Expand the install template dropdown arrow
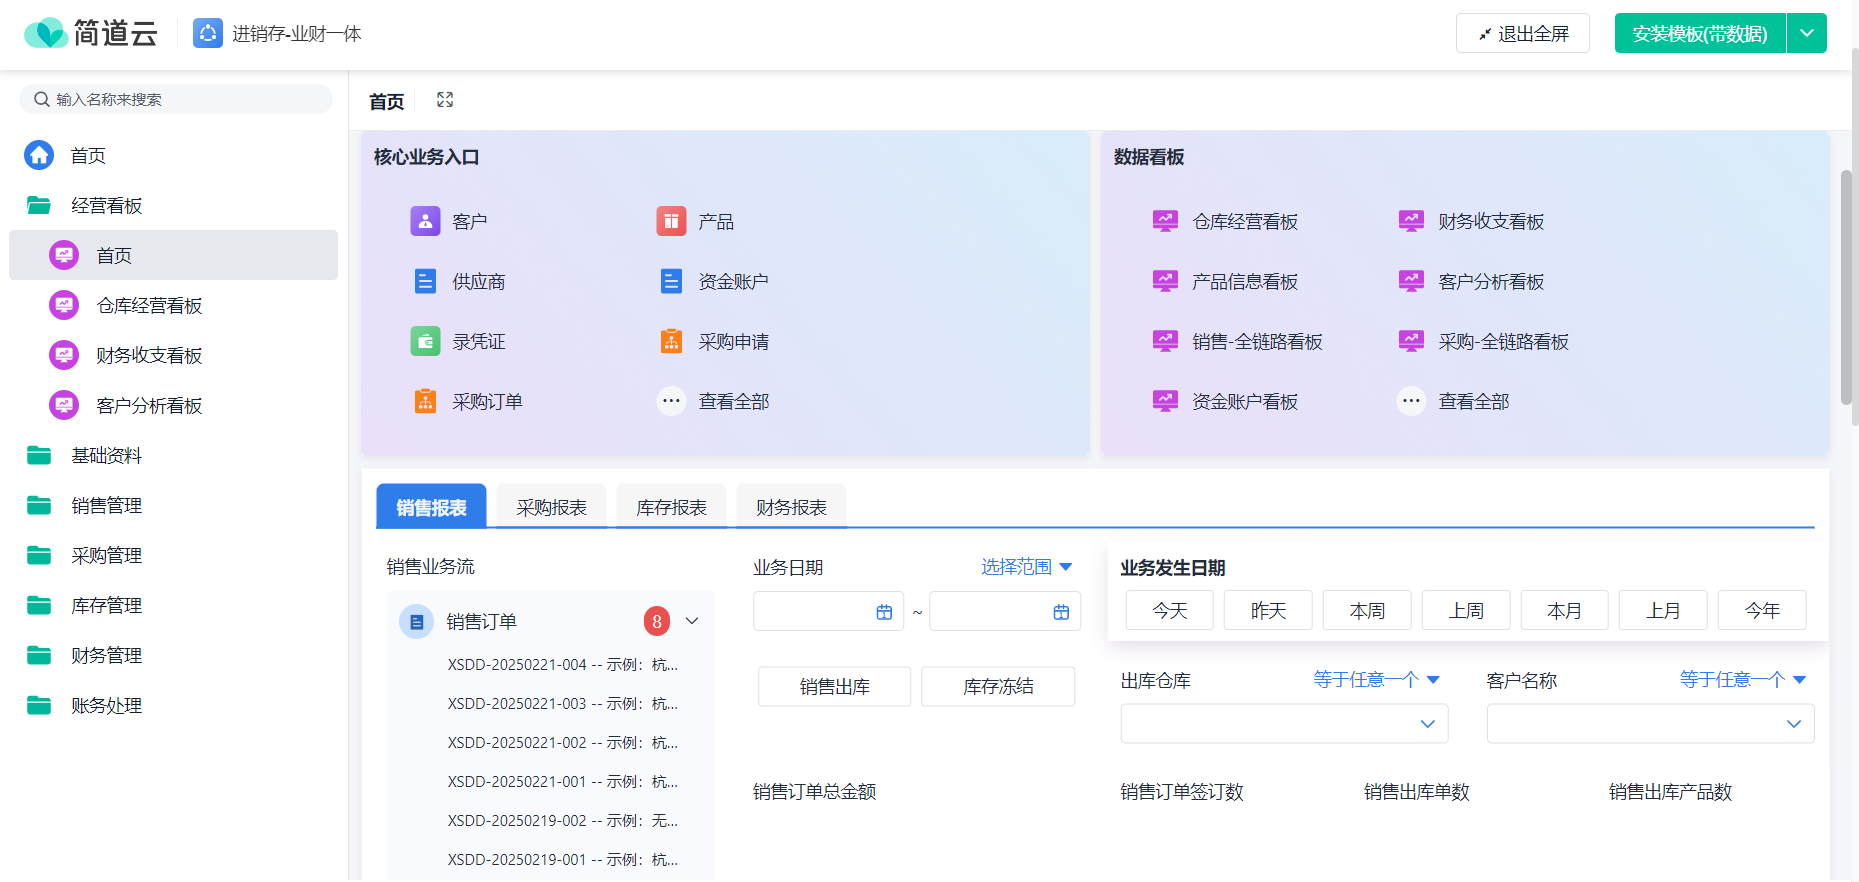Viewport: 1859px width, 882px height. (x=1807, y=33)
